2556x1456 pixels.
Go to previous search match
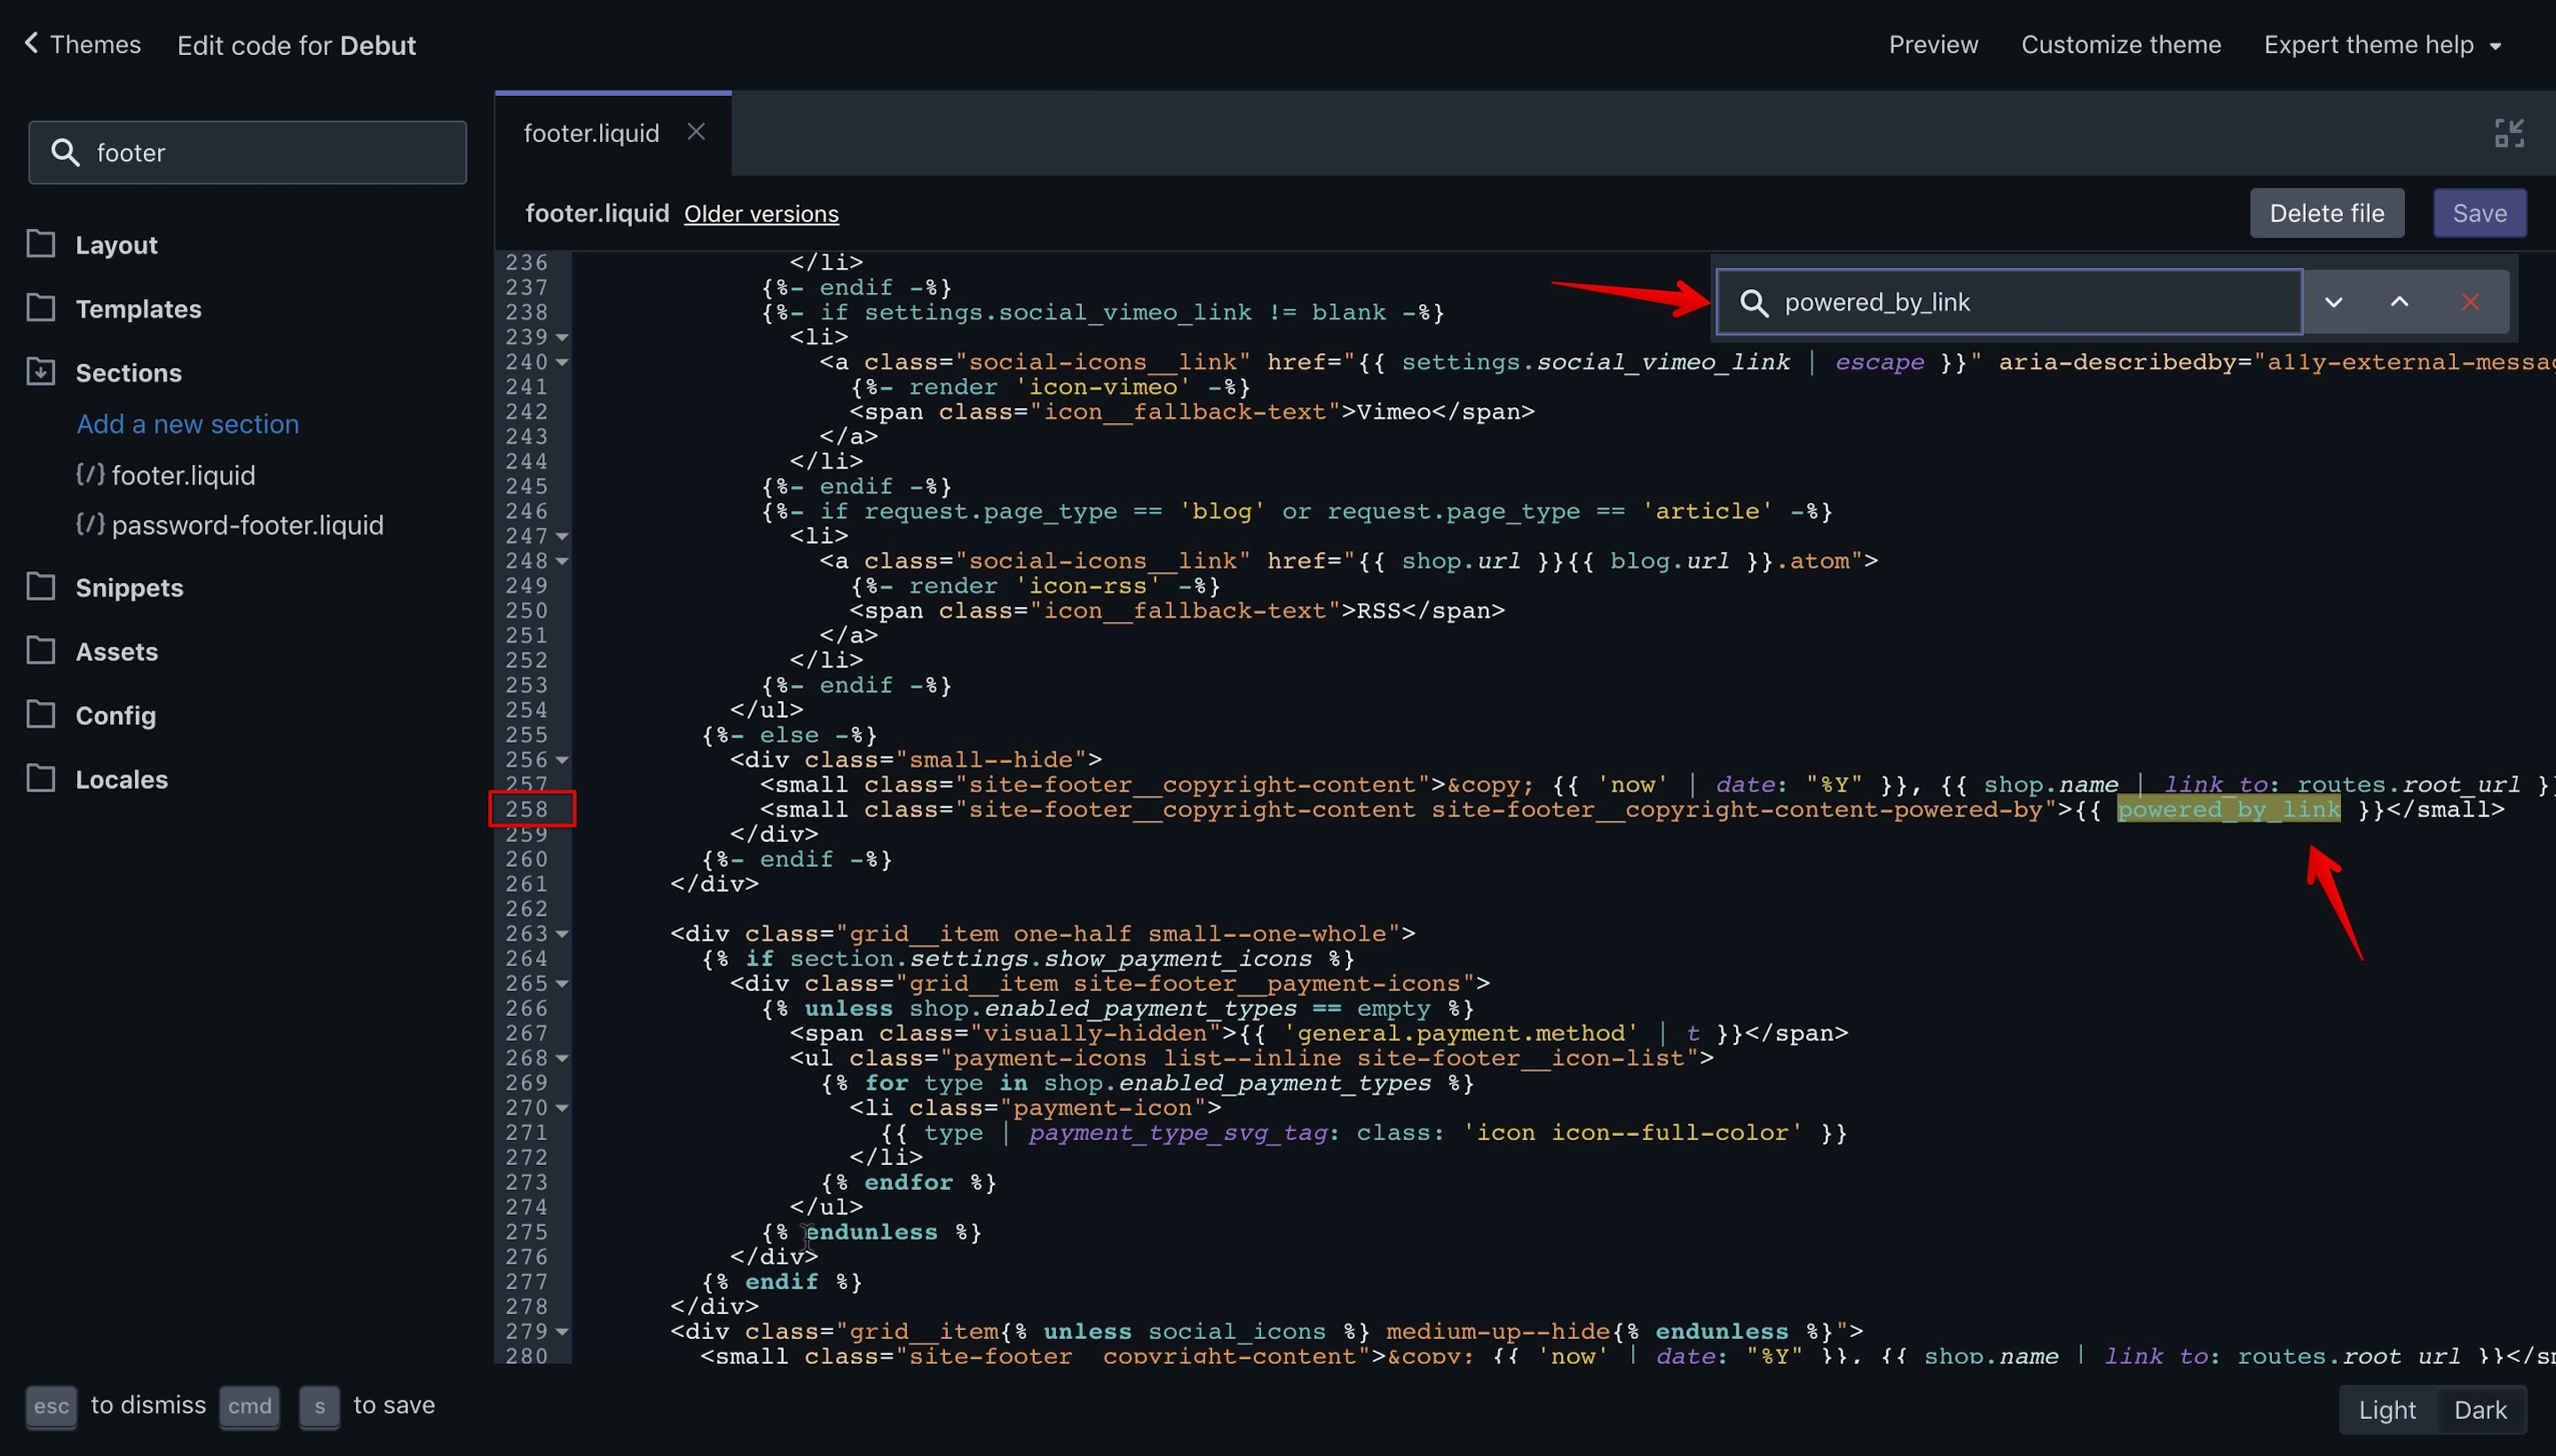2399,302
